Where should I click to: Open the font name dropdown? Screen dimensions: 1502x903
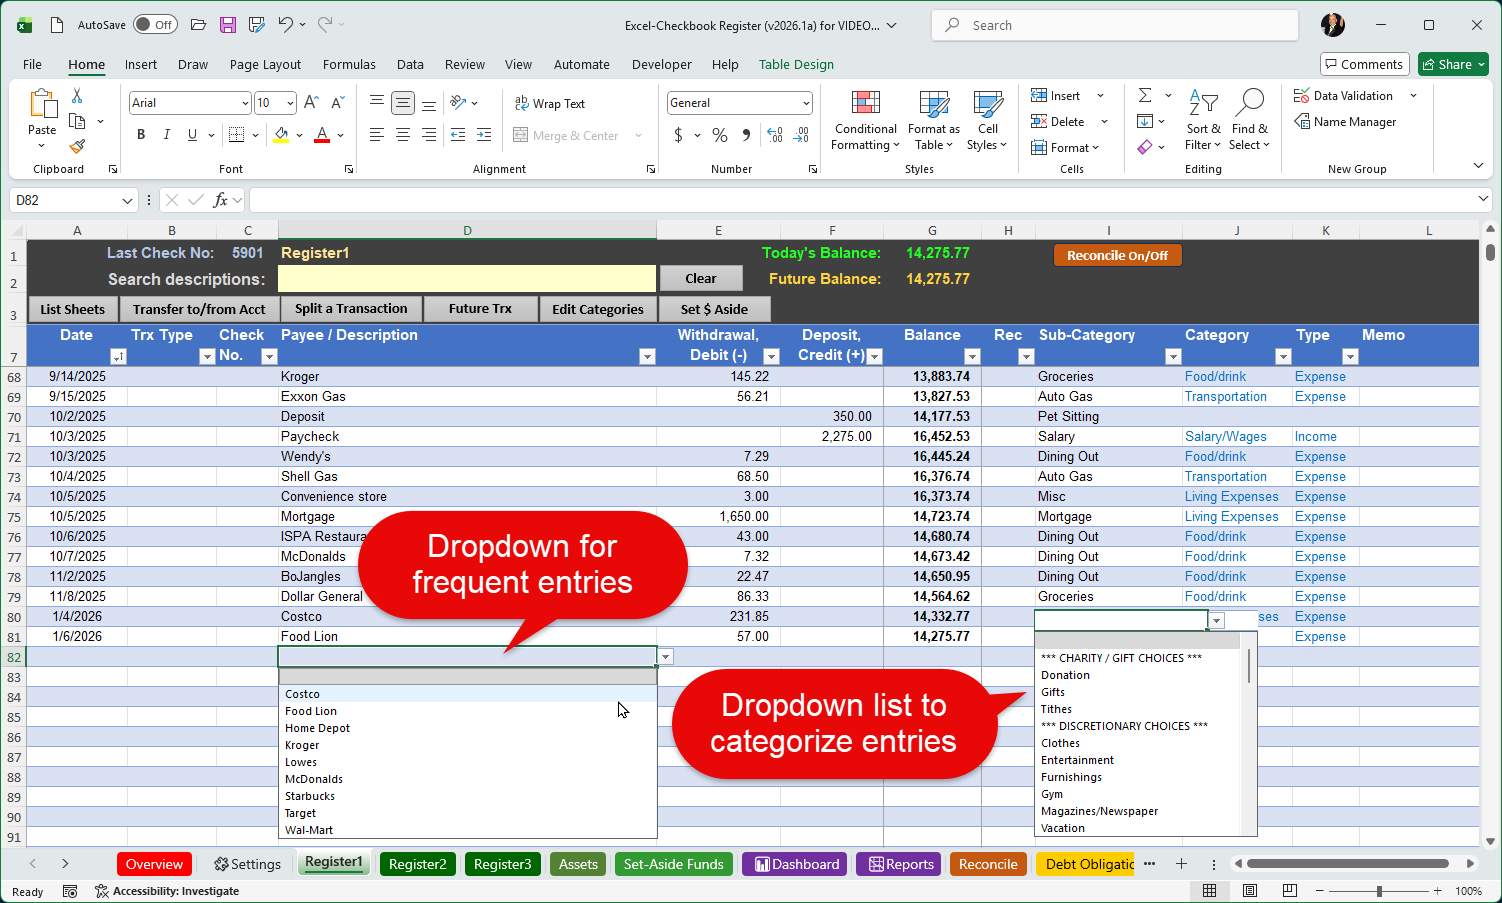245,103
